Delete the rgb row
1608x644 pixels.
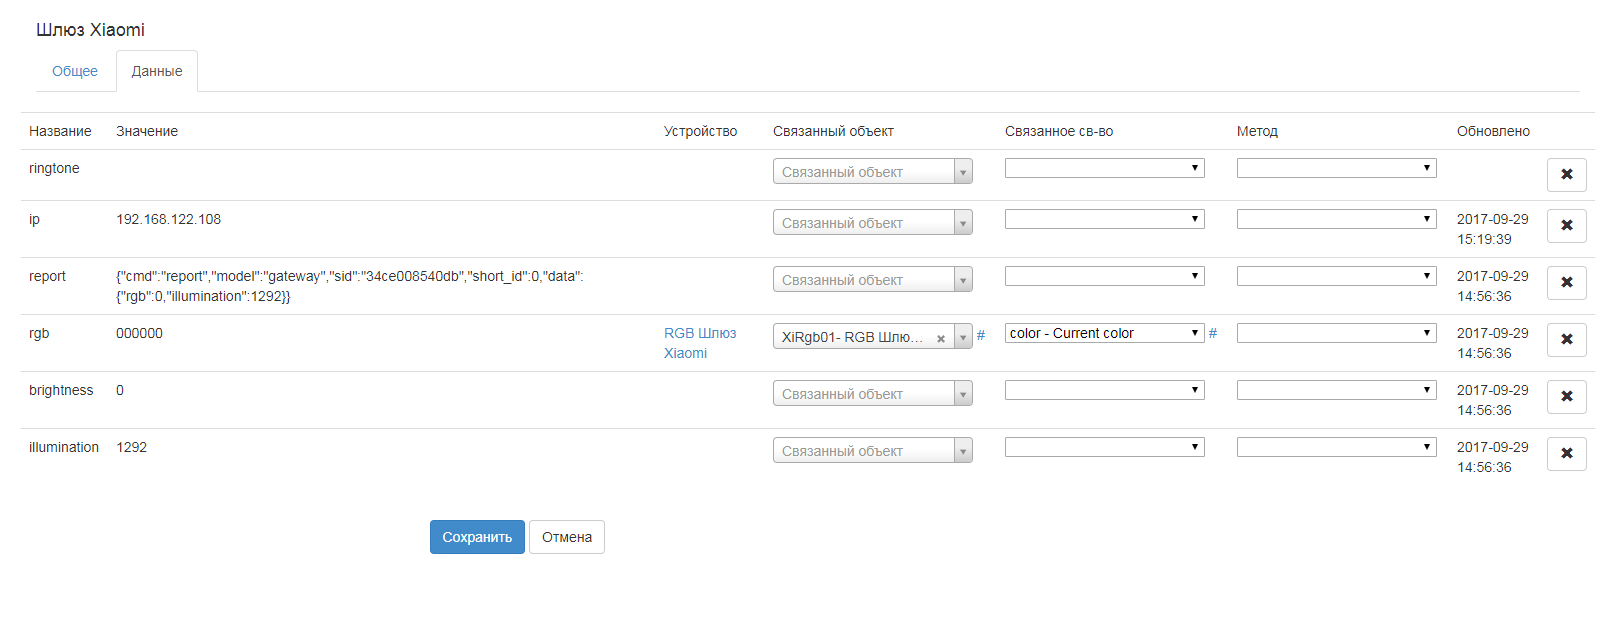click(x=1566, y=340)
